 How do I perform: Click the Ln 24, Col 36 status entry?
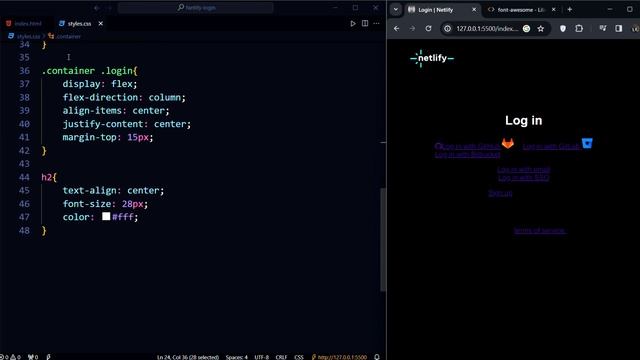188,357
